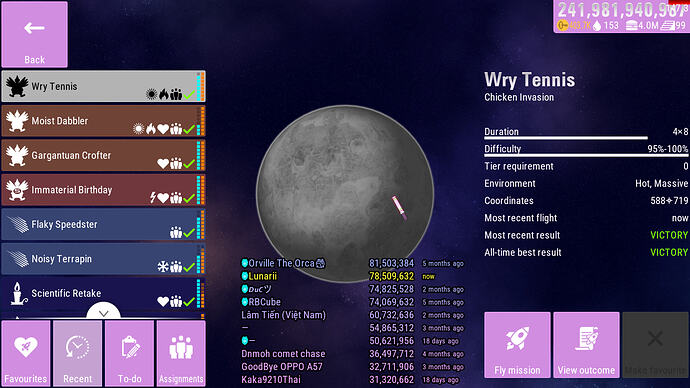Click the grey planet in the center
The height and width of the screenshot is (388, 690).
(345, 194)
